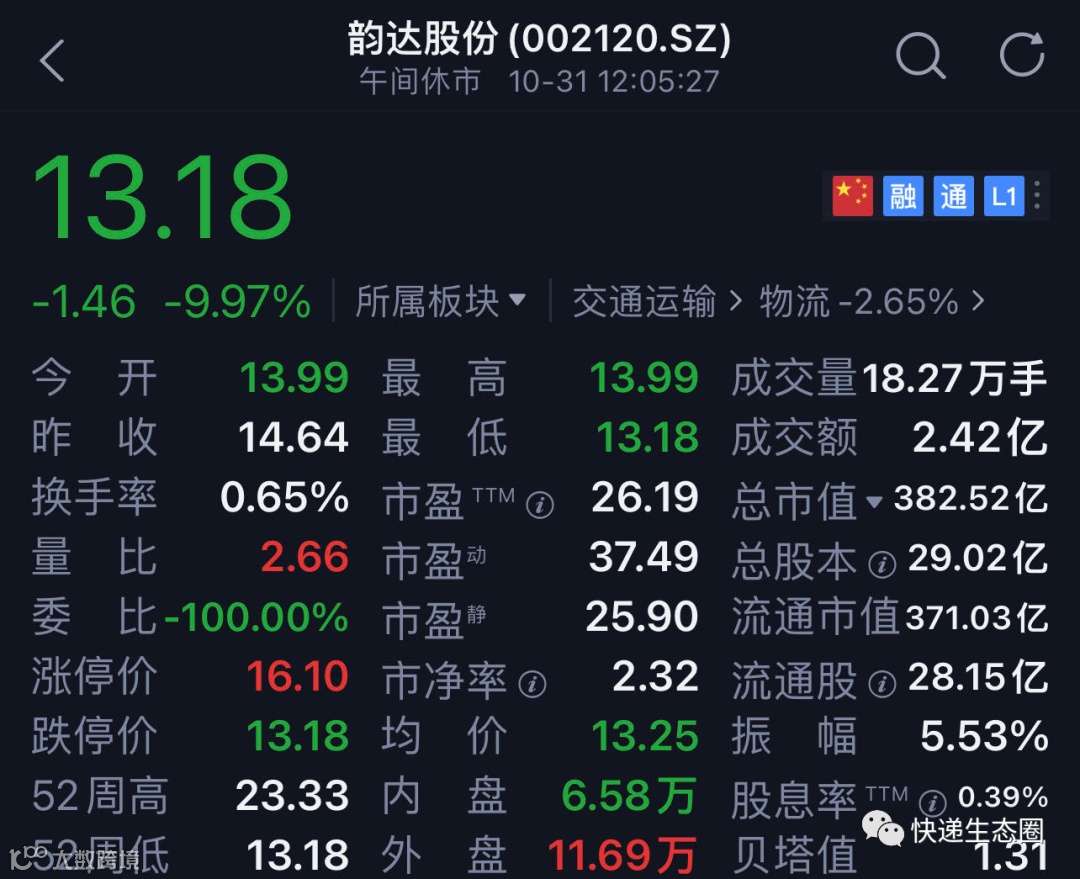Open the 交通运输 sector link
Image resolution: width=1080 pixels, height=879 pixels.
657,302
